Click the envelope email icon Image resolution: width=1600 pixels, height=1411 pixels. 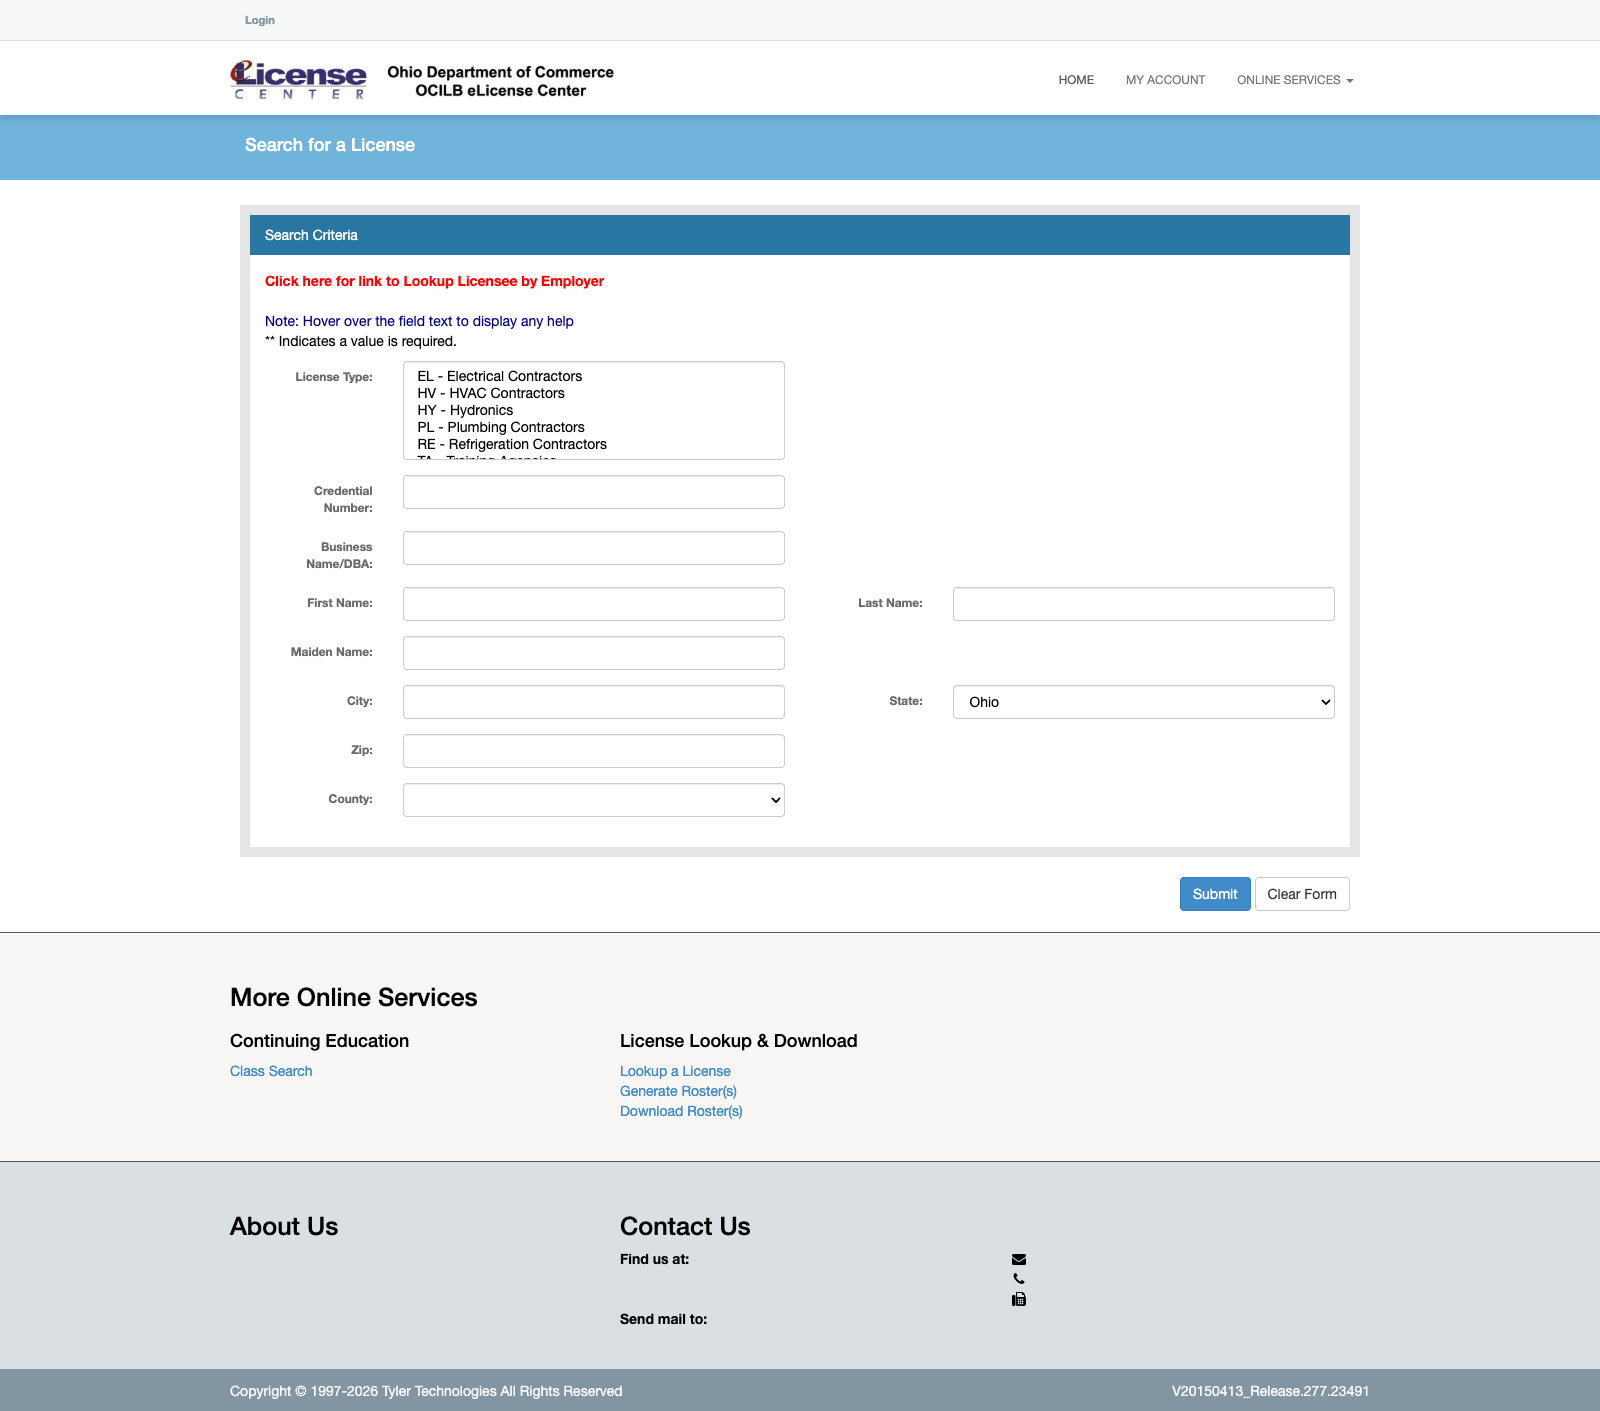pyautogui.click(x=1019, y=1260)
